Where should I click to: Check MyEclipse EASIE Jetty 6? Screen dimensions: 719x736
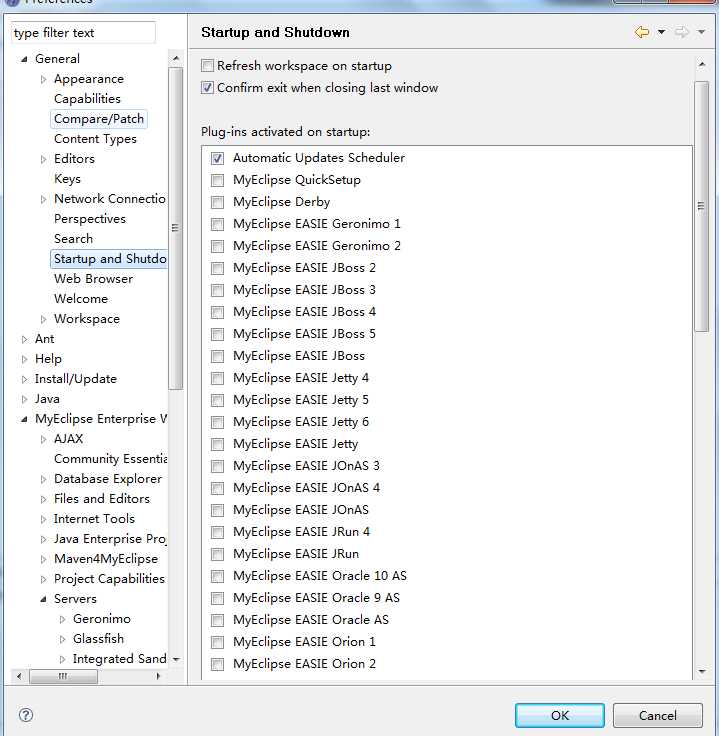217,422
